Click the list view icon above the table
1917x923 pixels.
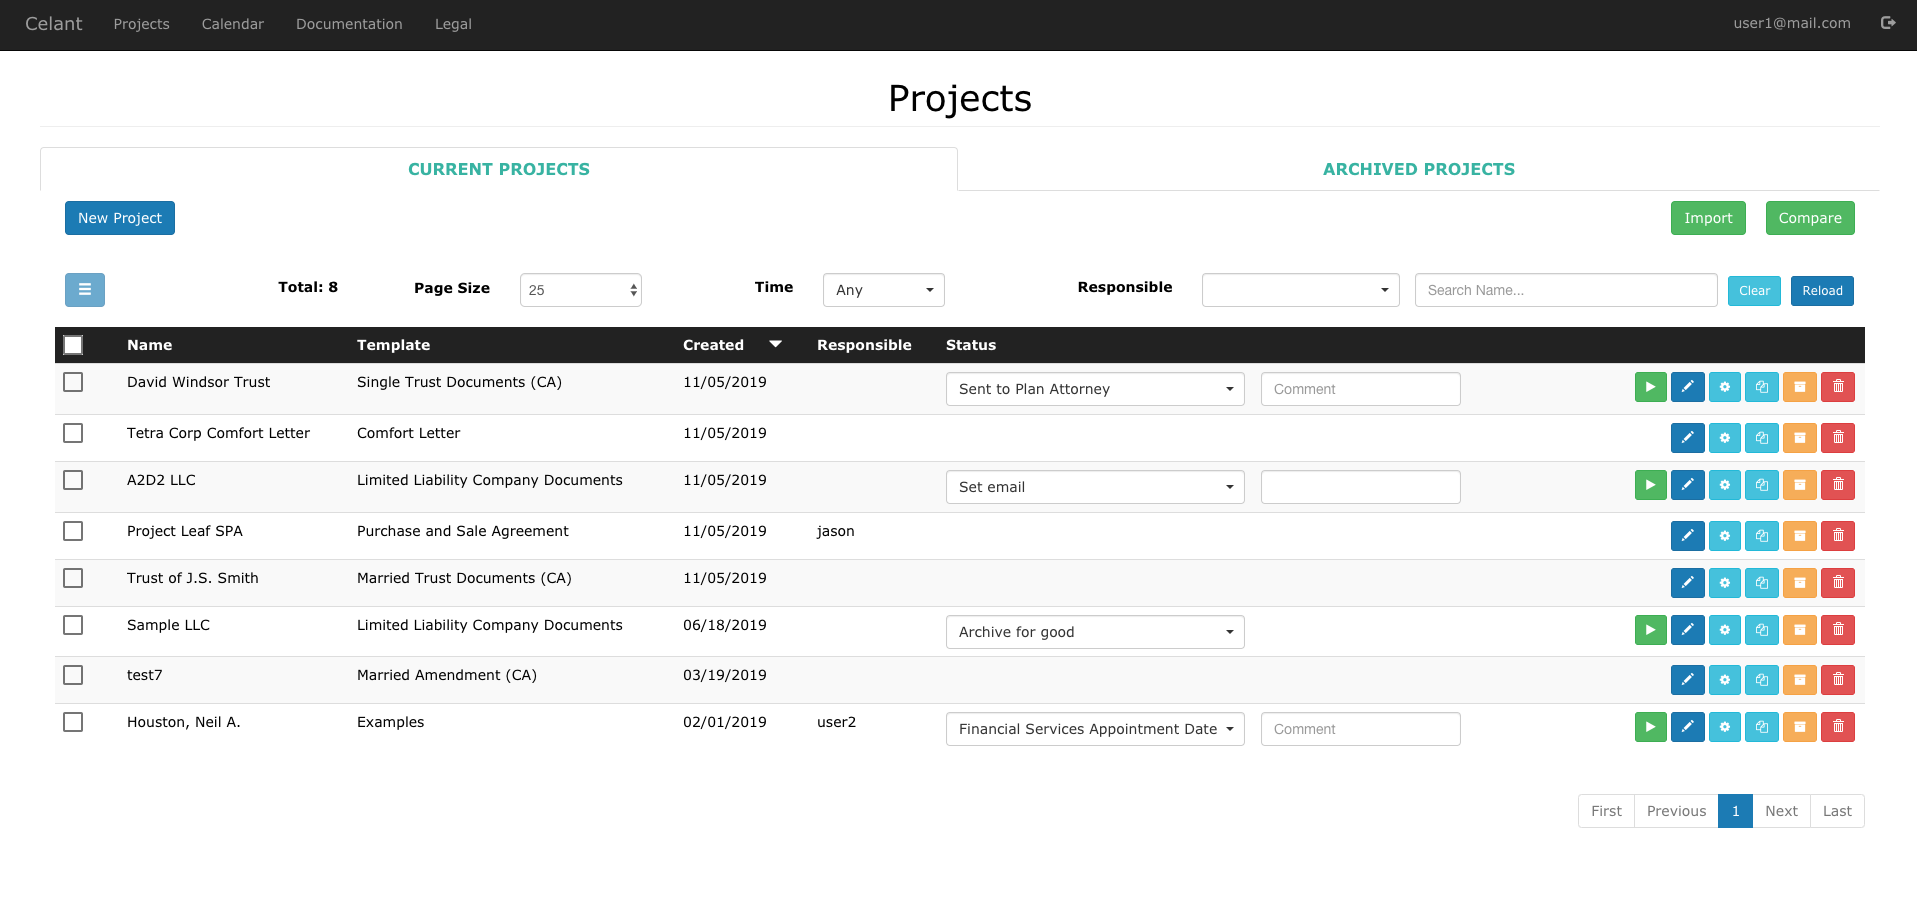(84, 289)
